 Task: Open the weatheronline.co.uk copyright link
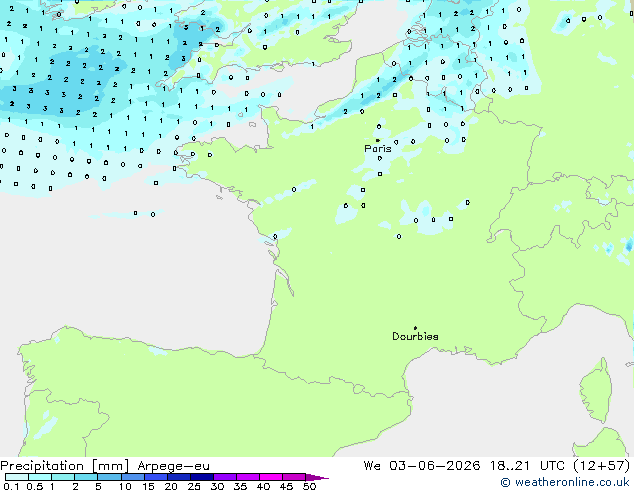tap(565, 482)
